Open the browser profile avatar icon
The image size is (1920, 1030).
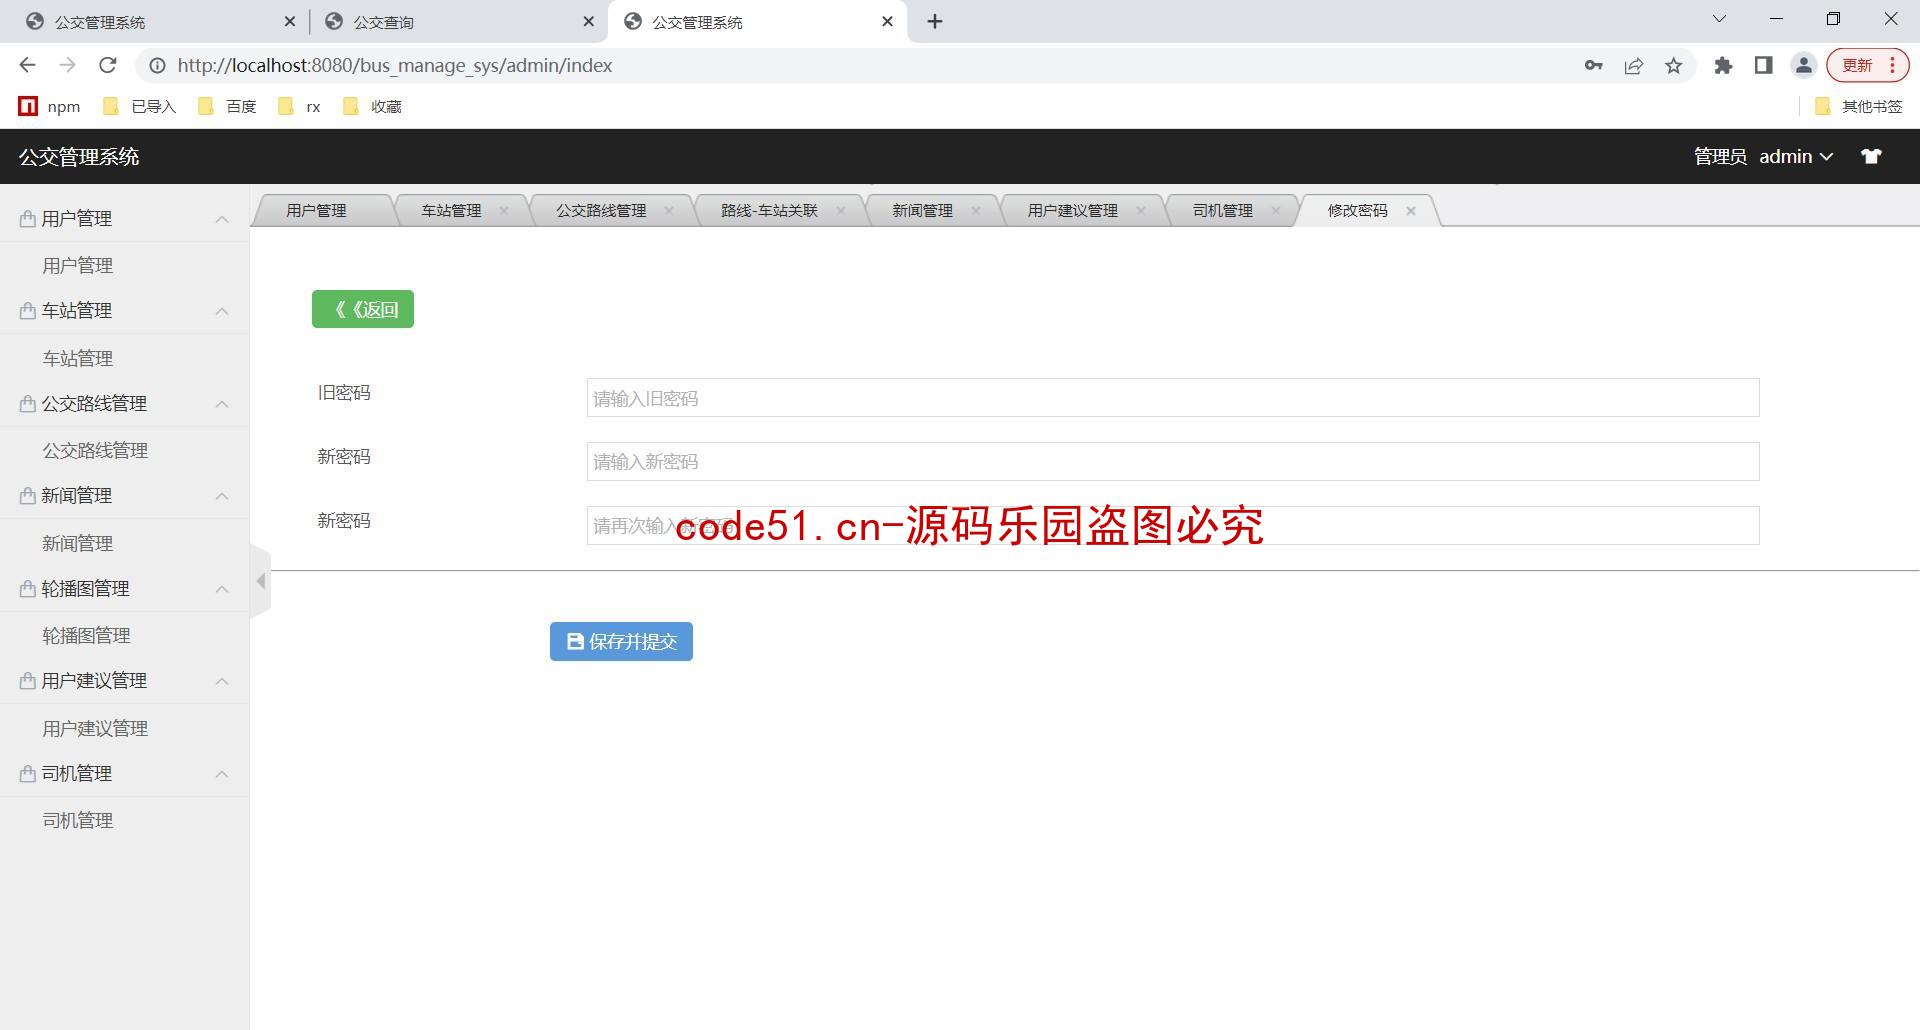pos(1803,66)
